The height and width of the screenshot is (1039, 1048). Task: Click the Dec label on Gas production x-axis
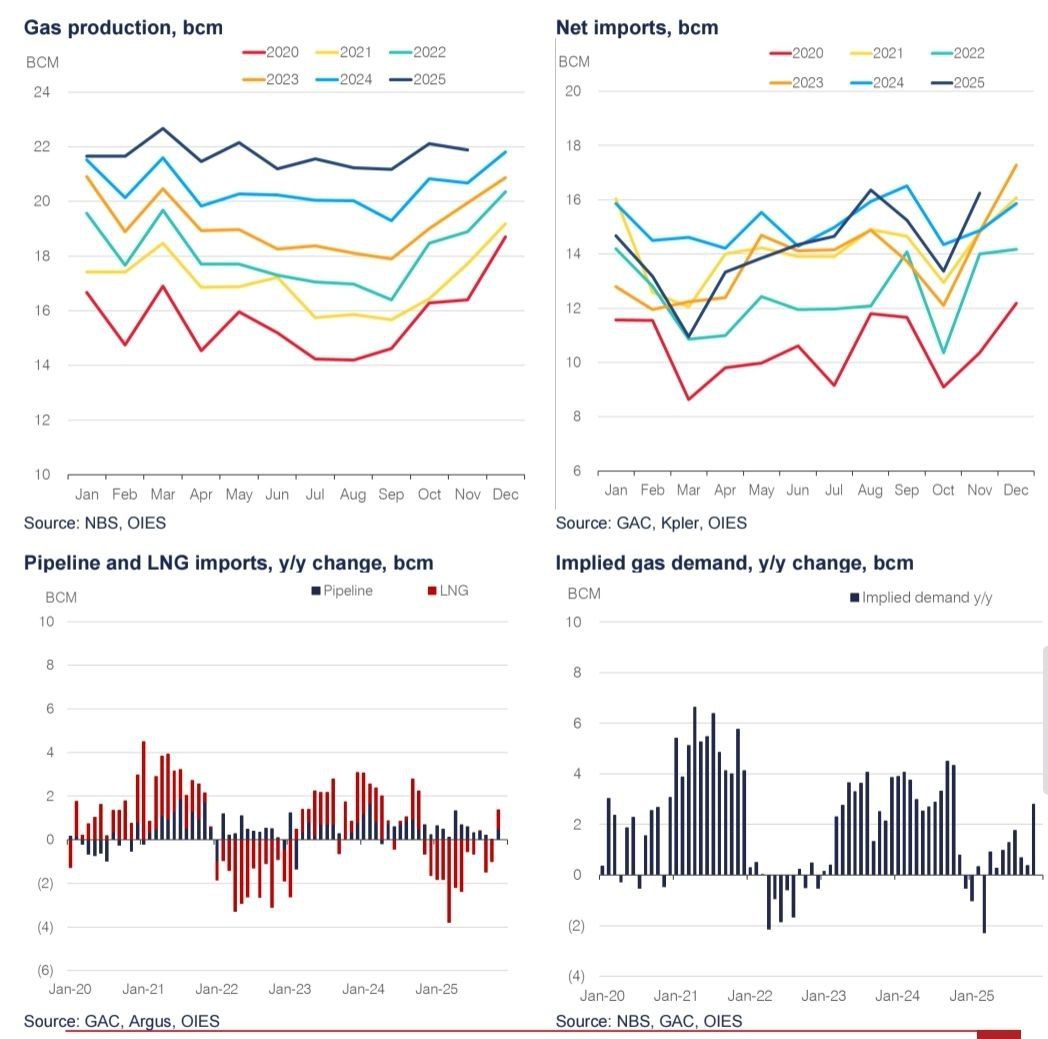507,494
